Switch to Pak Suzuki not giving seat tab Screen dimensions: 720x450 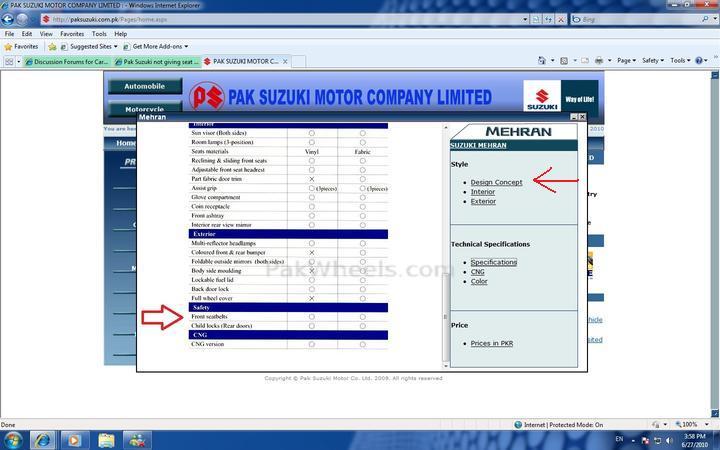coord(157,62)
